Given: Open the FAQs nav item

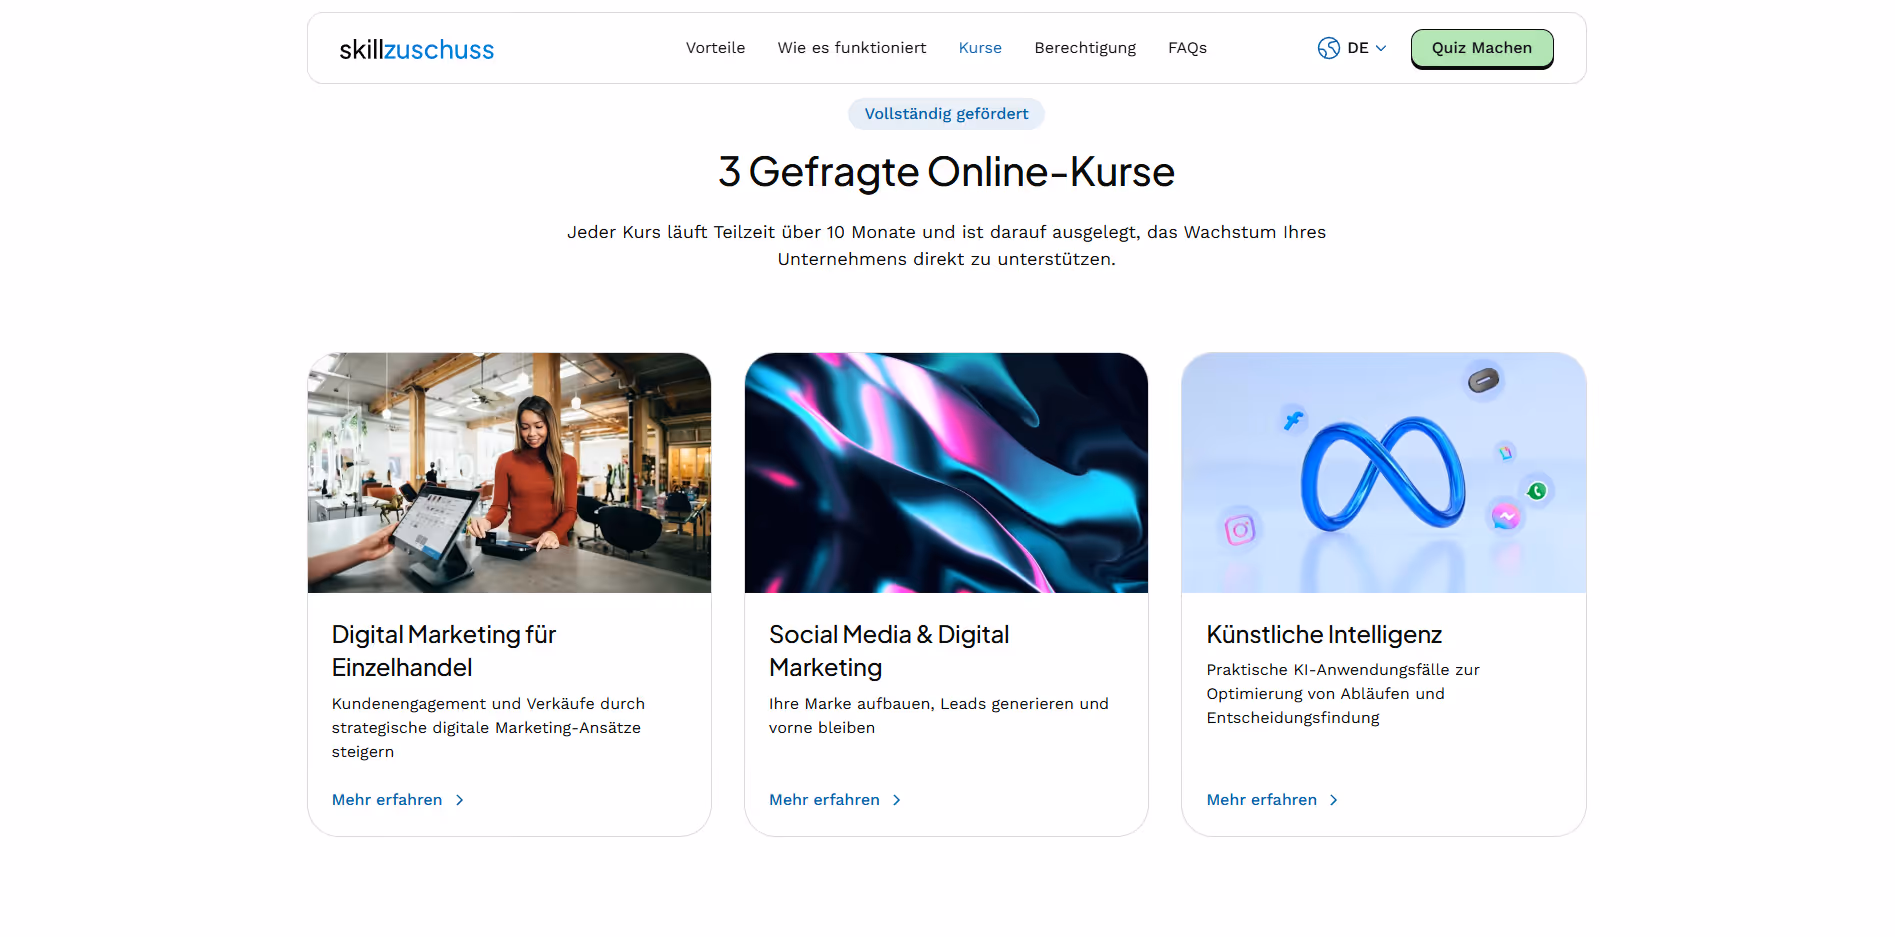Looking at the screenshot, I should pos(1187,48).
